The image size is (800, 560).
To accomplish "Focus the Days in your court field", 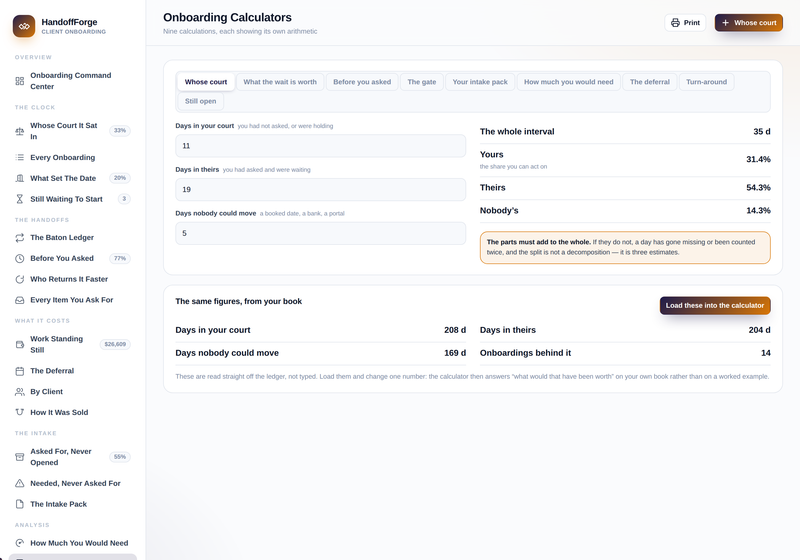I will (320, 146).
